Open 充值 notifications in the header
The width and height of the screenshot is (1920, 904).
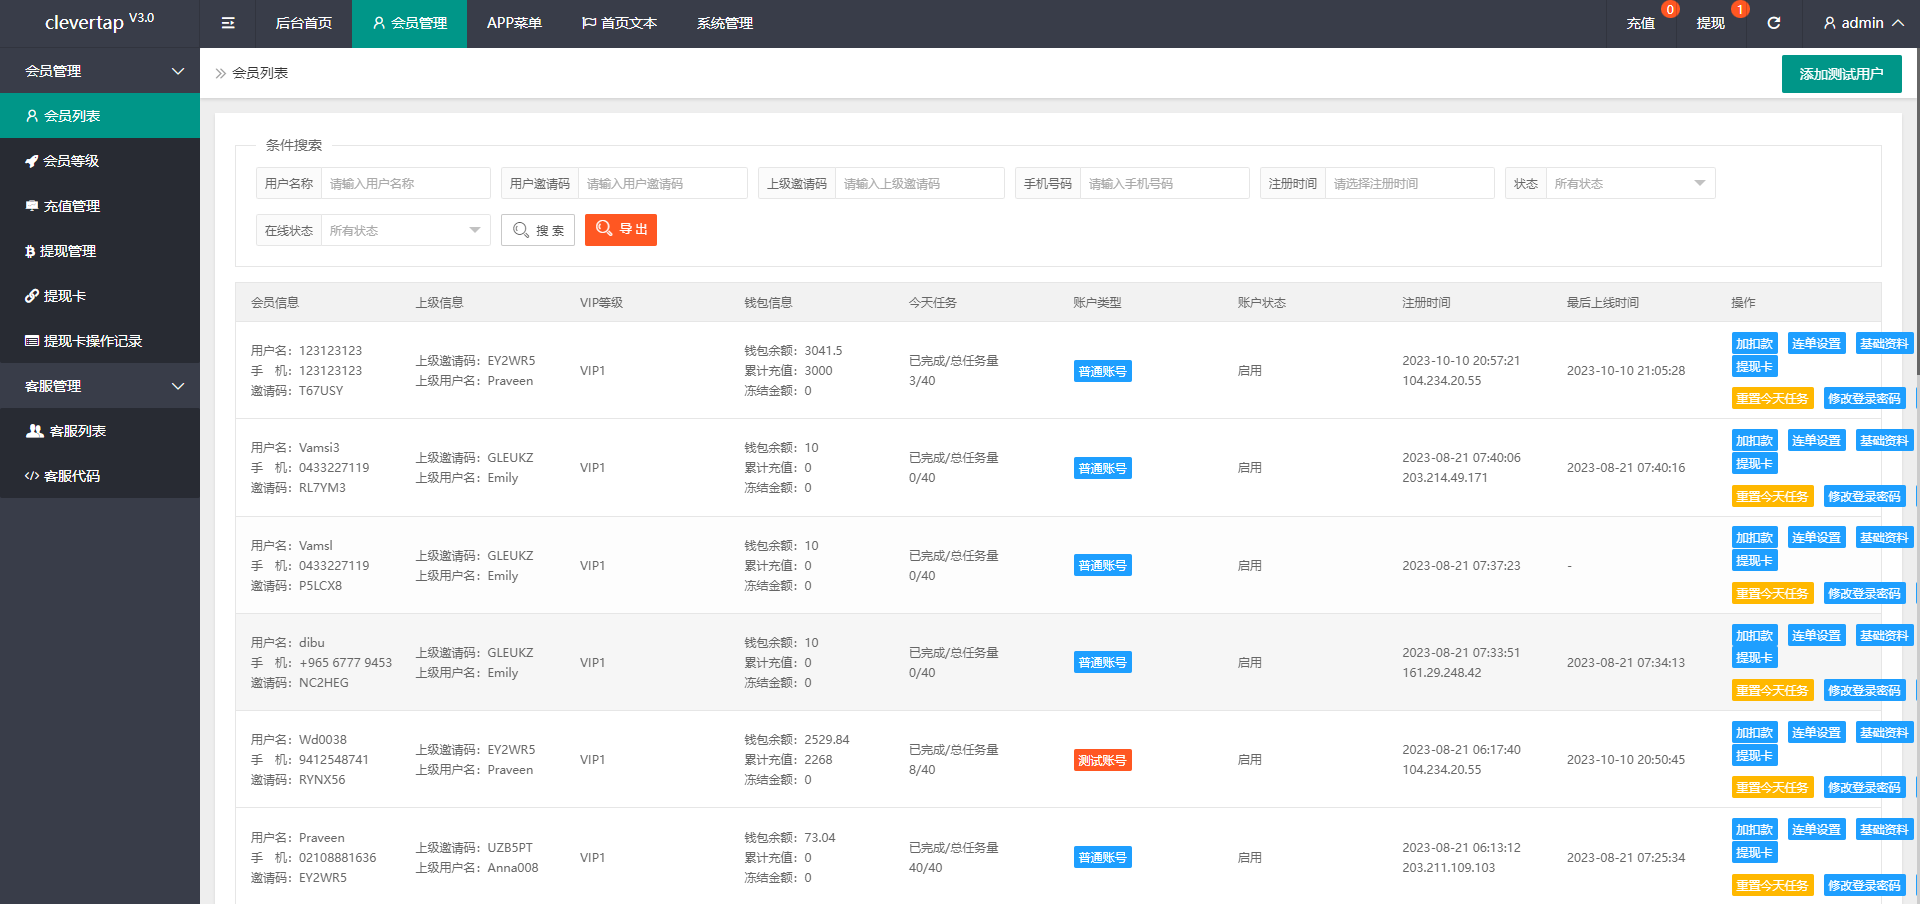click(1640, 23)
